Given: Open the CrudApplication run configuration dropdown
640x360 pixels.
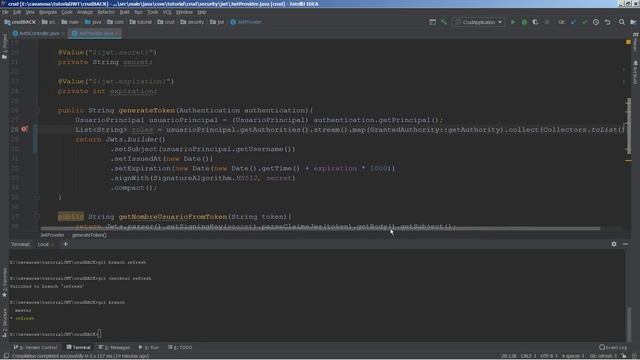Looking at the screenshot, I should point(479,22).
